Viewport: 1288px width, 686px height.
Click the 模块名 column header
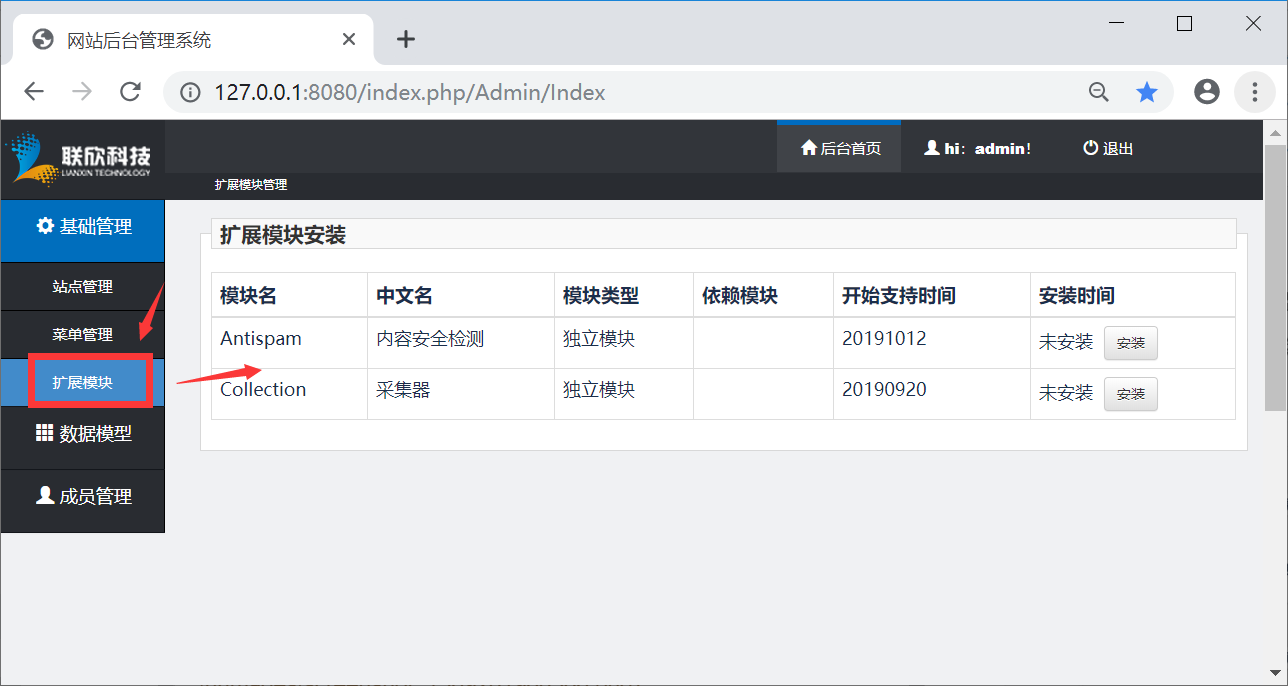(x=289, y=295)
